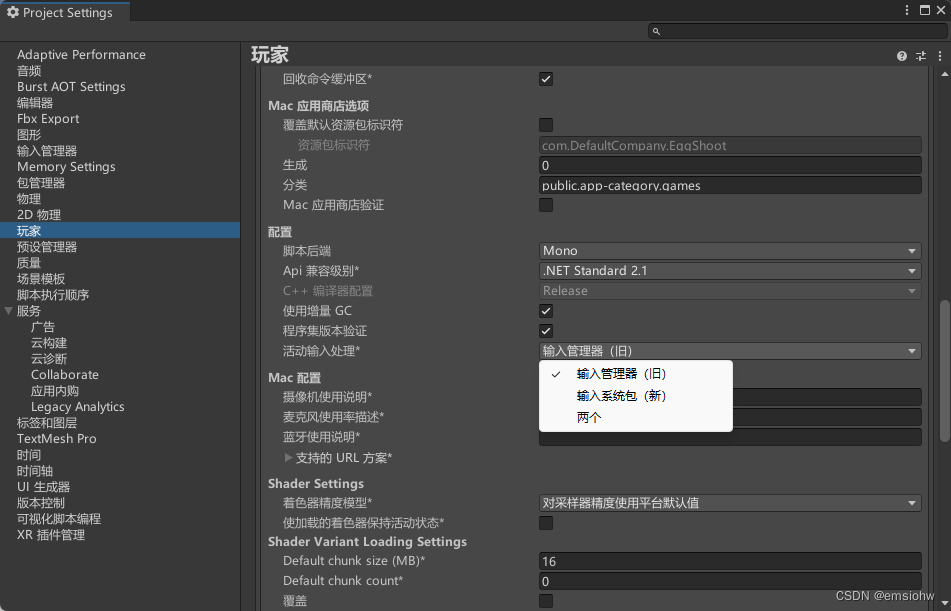Enable 覆盖默认资源包标识符 checkbox
Viewport: 951px width, 611px height.
pyautogui.click(x=546, y=125)
